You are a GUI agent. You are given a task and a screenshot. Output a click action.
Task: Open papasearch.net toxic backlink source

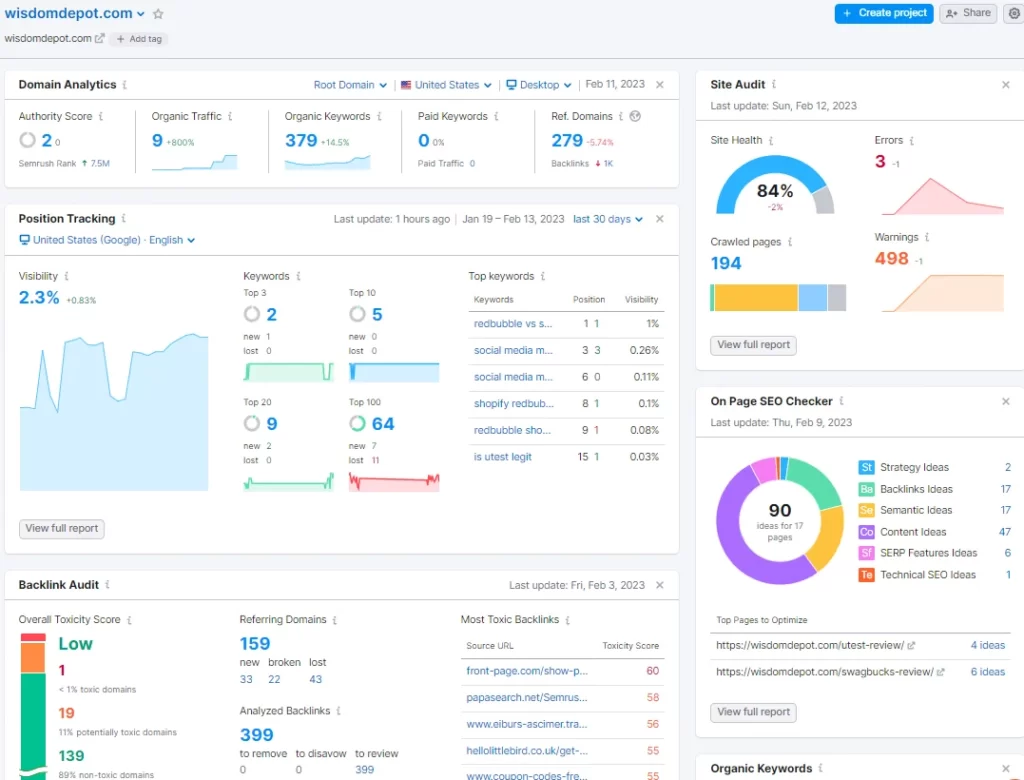click(x=527, y=698)
